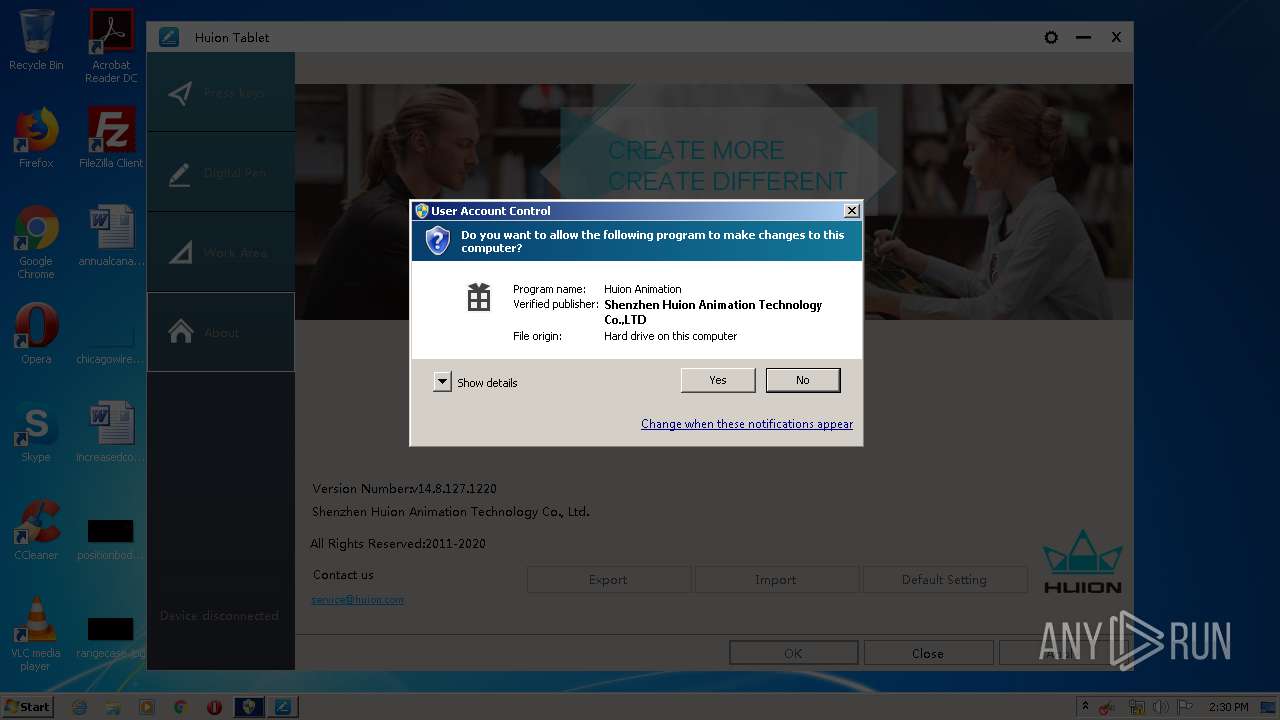Click the Huion crown logo

click(1083, 562)
